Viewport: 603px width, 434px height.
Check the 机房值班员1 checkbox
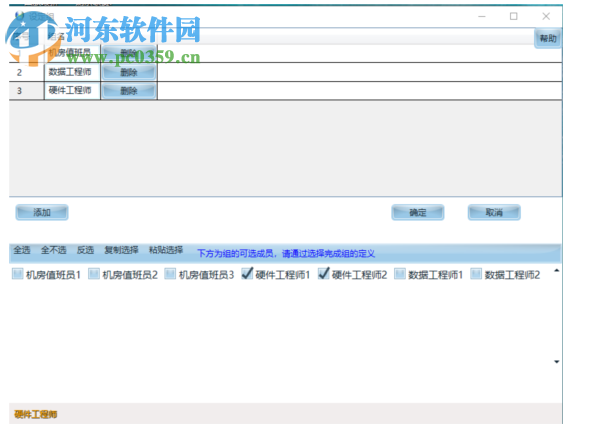[17, 274]
